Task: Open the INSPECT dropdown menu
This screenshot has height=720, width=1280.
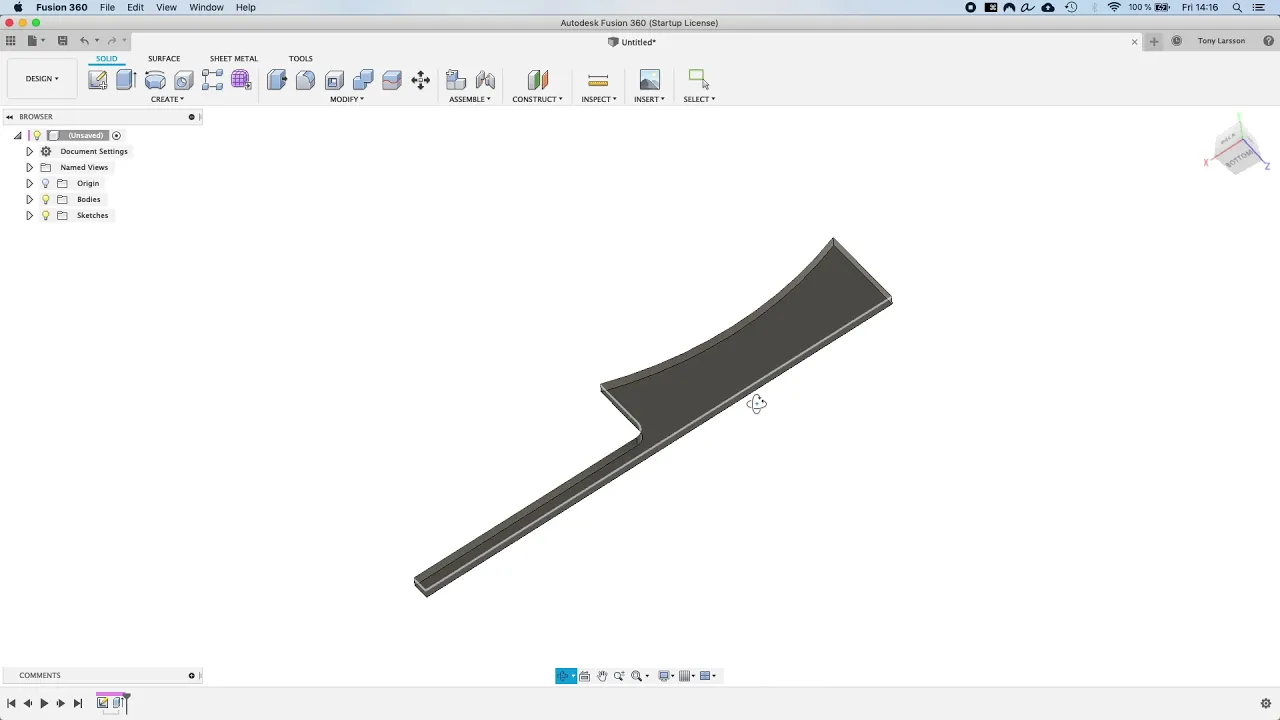Action: click(598, 99)
